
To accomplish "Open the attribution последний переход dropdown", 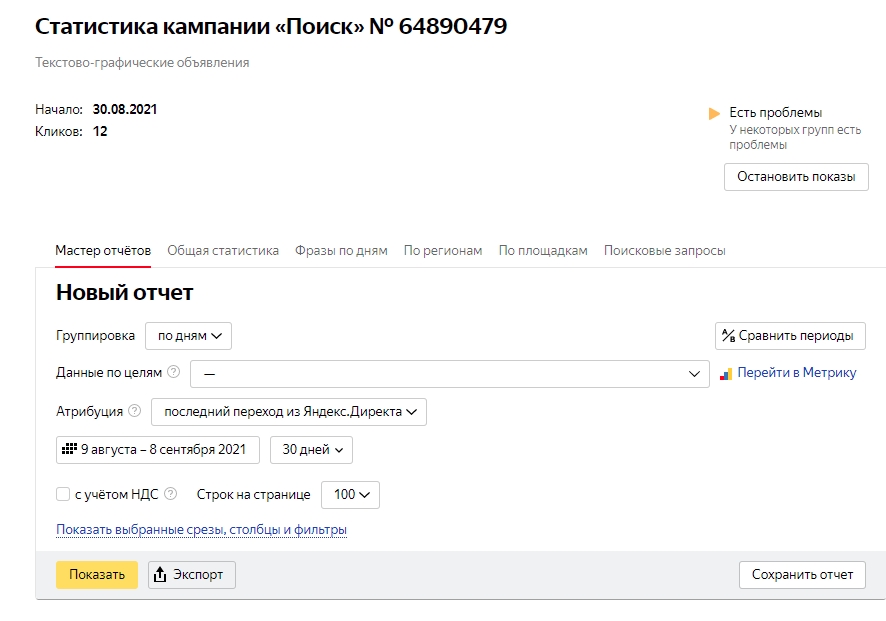I will coord(289,412).
